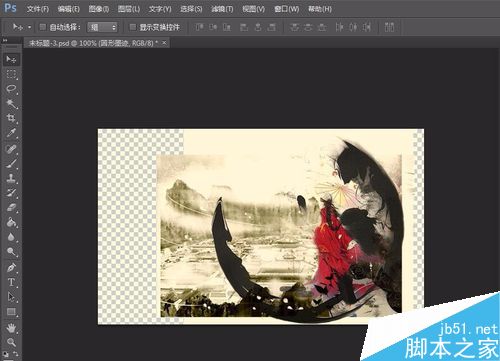The height and width of the screenshot is (361, 500).
Task: Click Align Vertical Centers in options bar
Action: [213, 27]
